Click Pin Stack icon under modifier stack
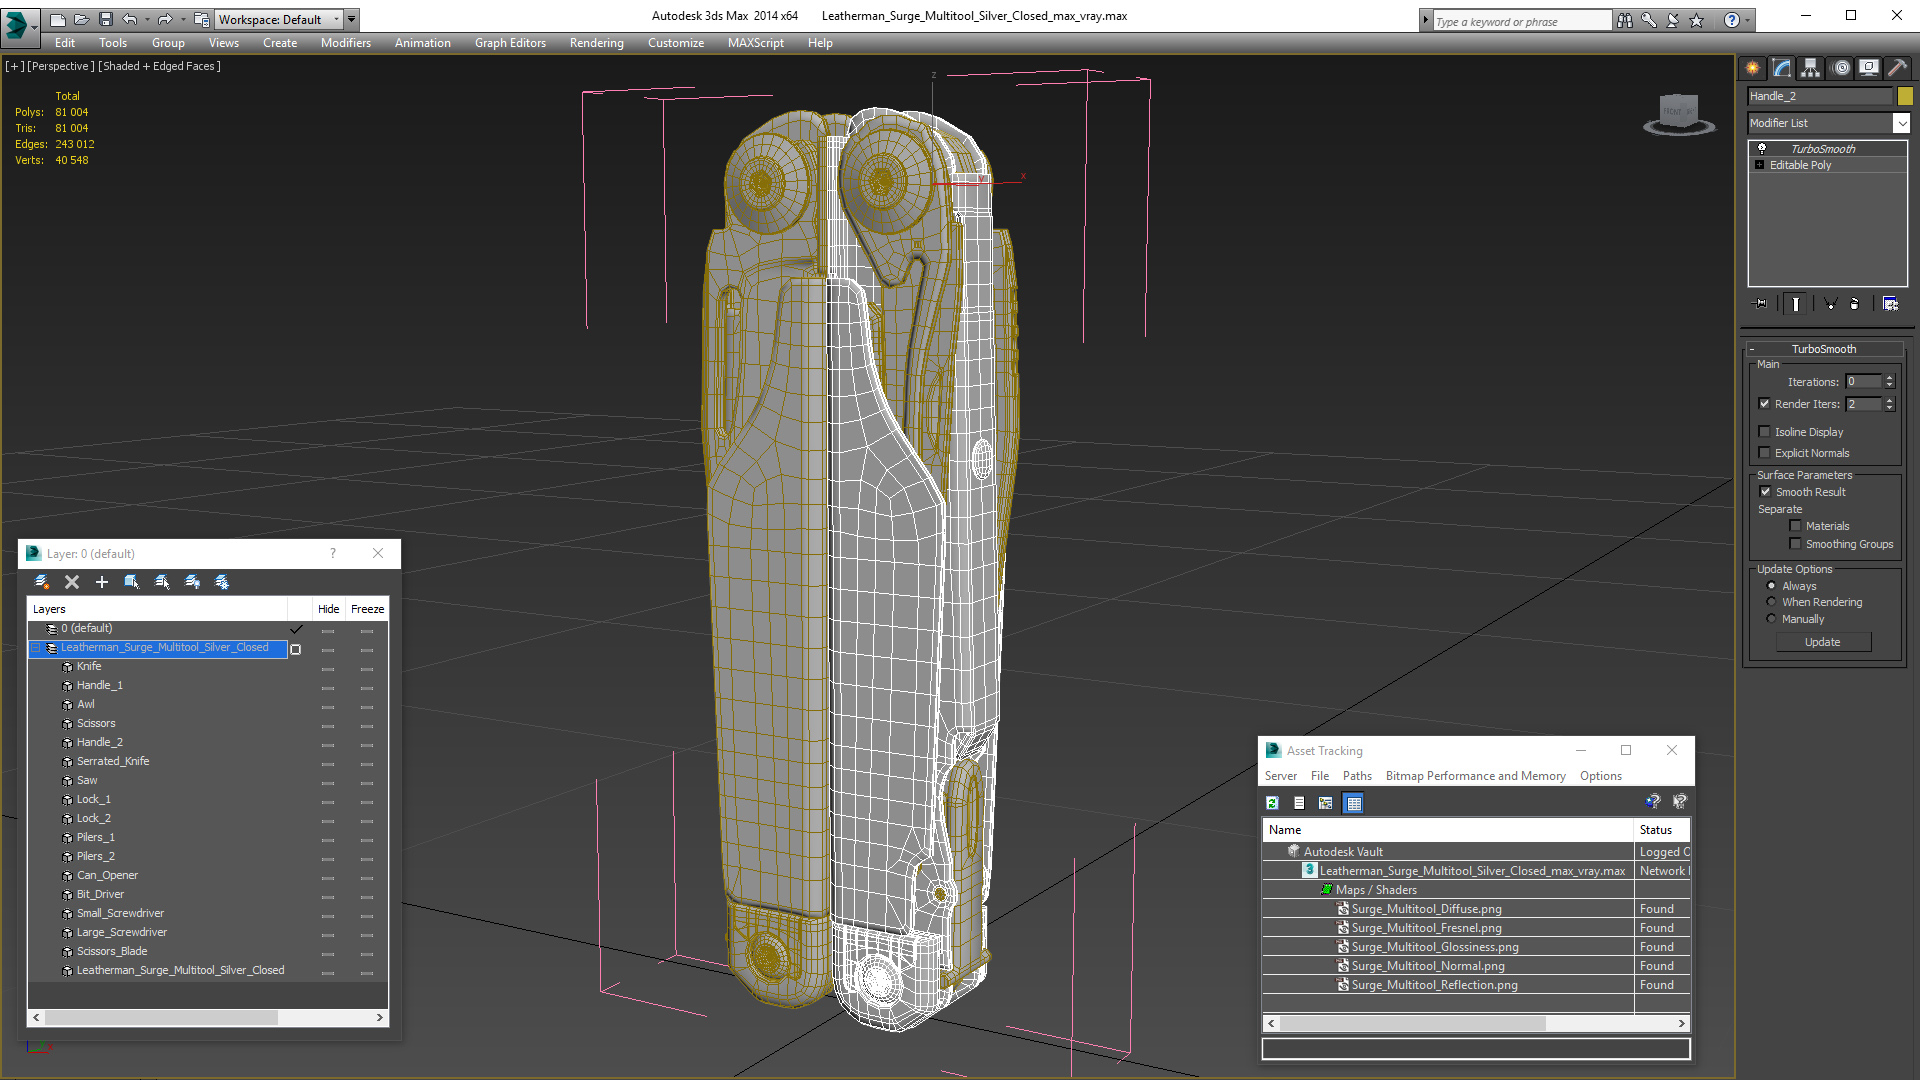 [x=1761, y=304]
